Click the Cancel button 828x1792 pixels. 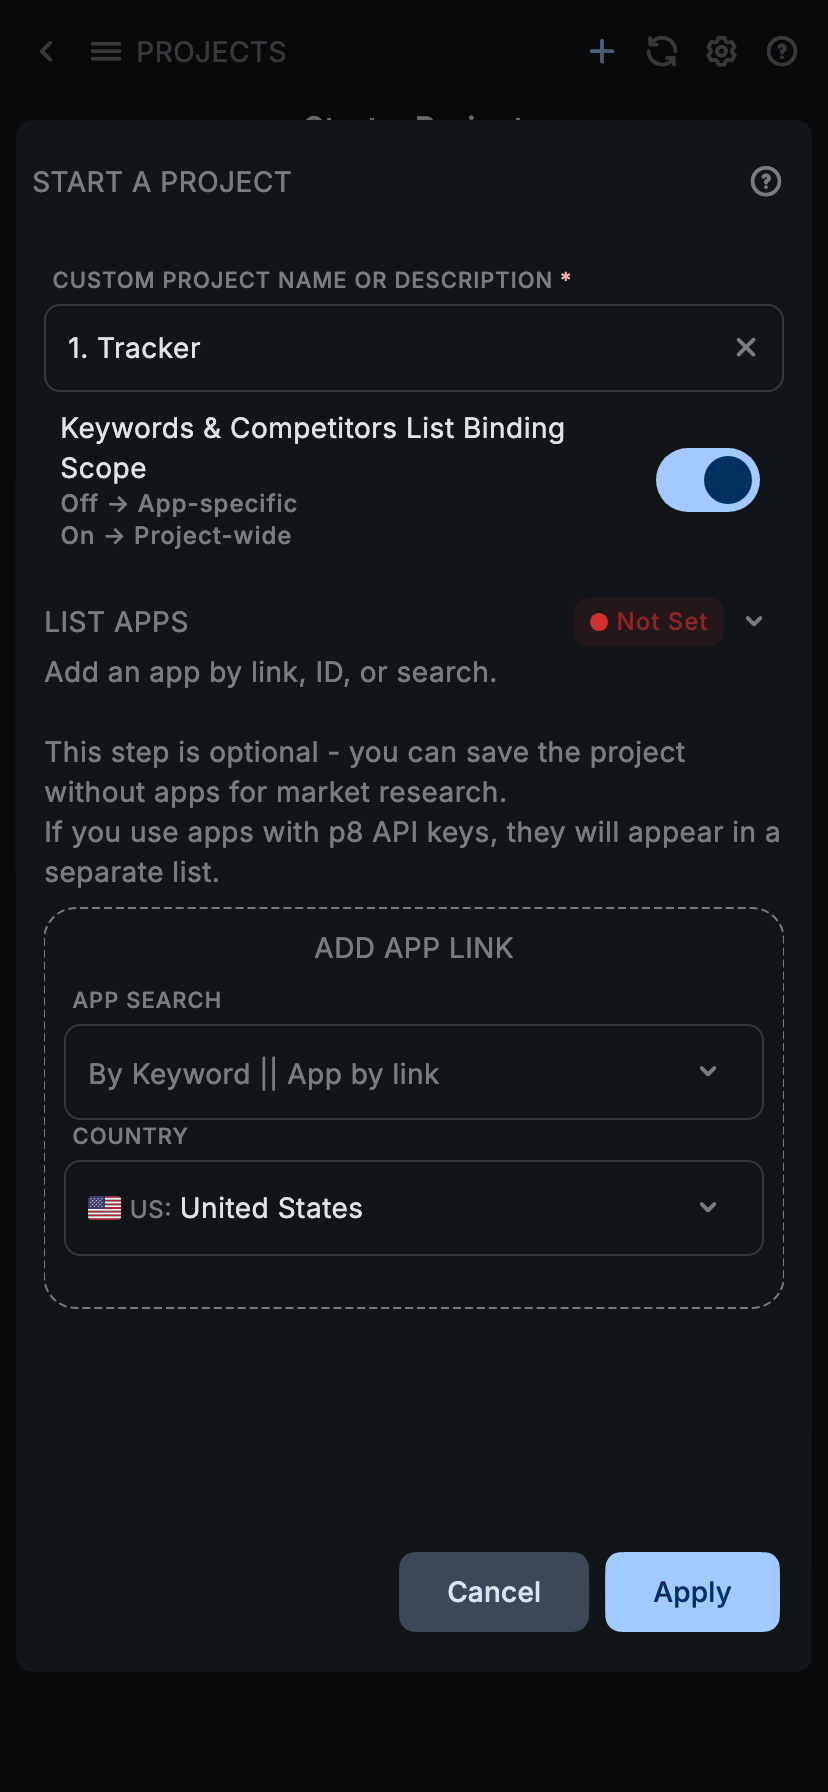(493, 1591)
